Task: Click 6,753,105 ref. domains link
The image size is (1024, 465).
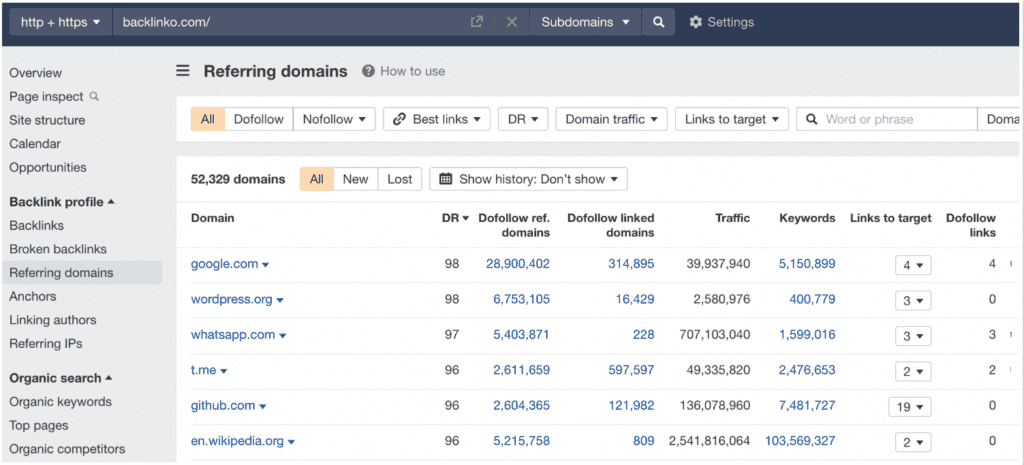Action: tap(522, 299)
